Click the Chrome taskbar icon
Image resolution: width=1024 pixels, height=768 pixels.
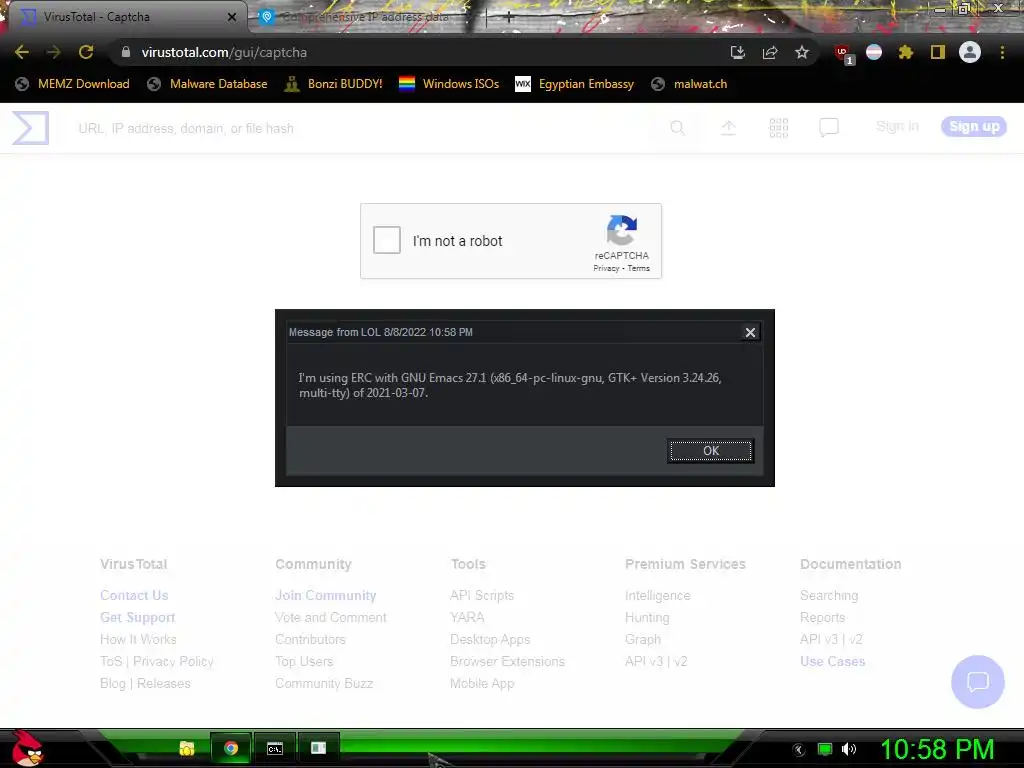coord(231,748)
